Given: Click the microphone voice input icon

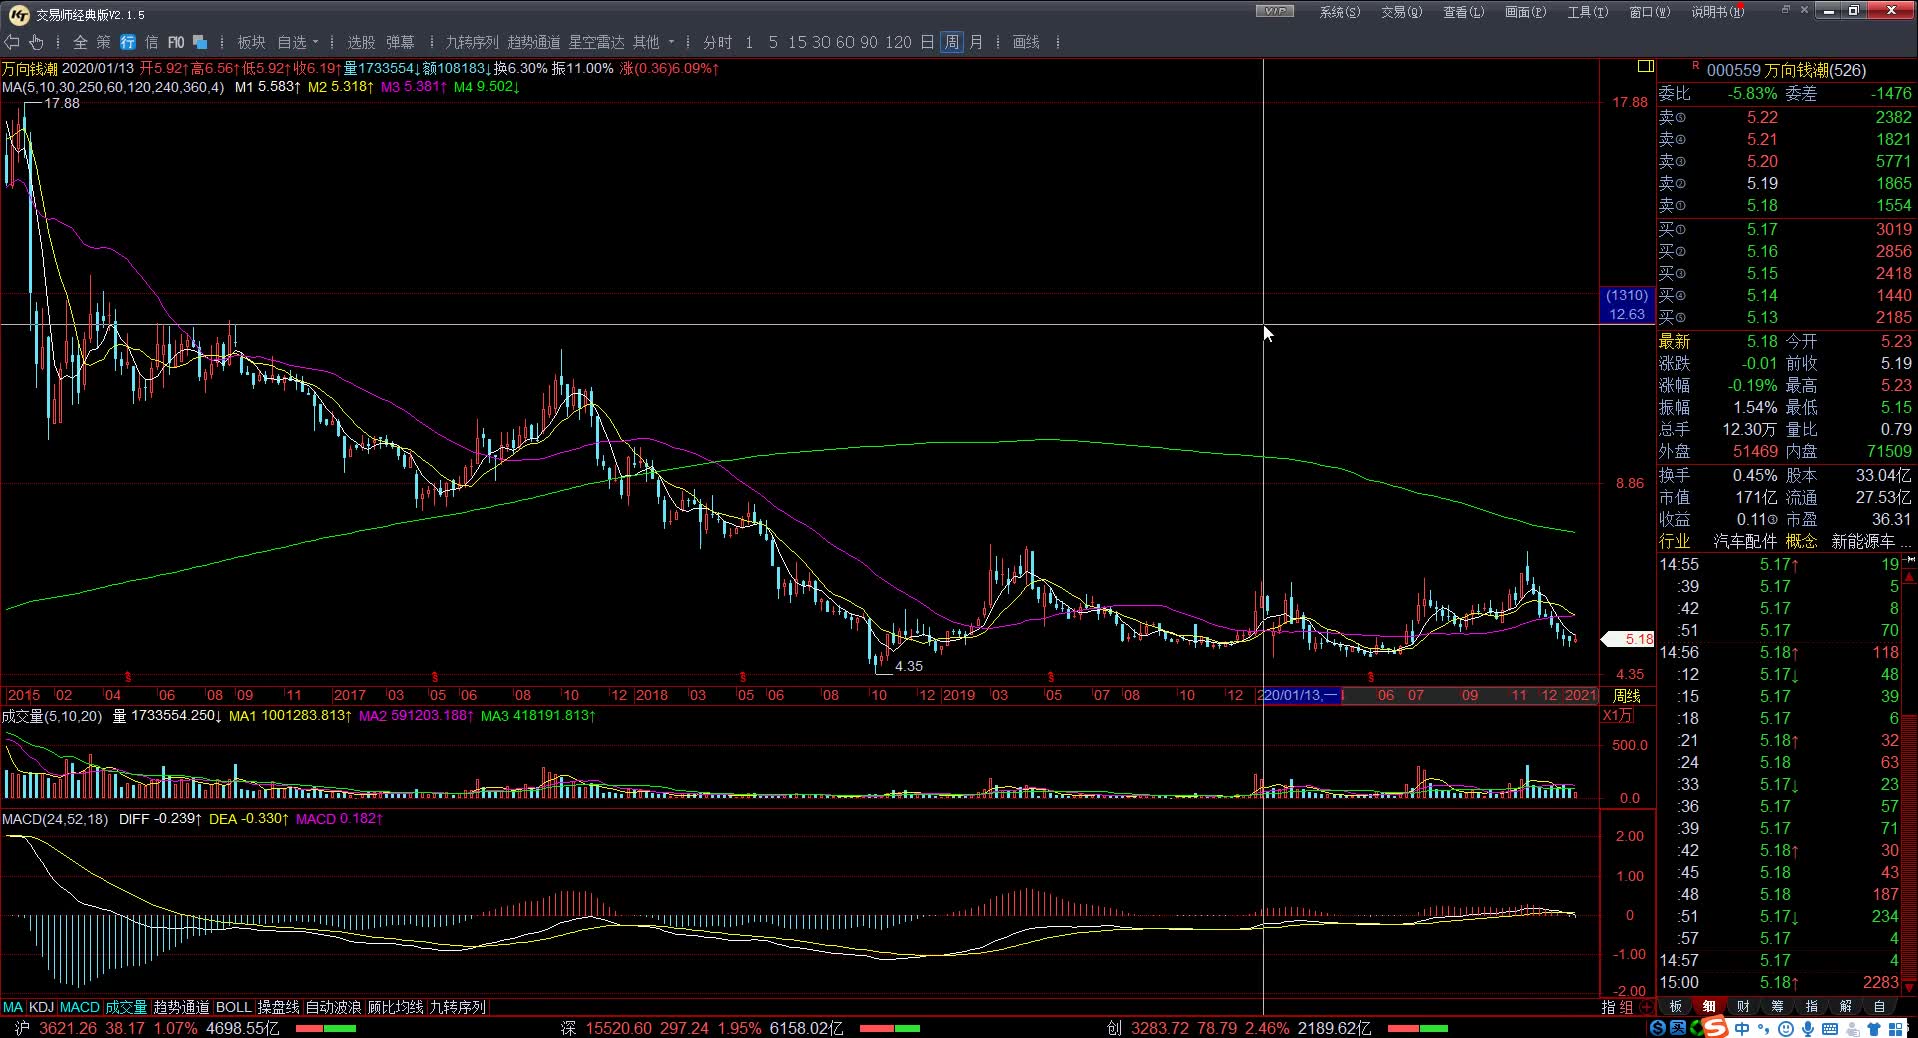Looking at the screenshot, I should [x=1808, y=1028].
